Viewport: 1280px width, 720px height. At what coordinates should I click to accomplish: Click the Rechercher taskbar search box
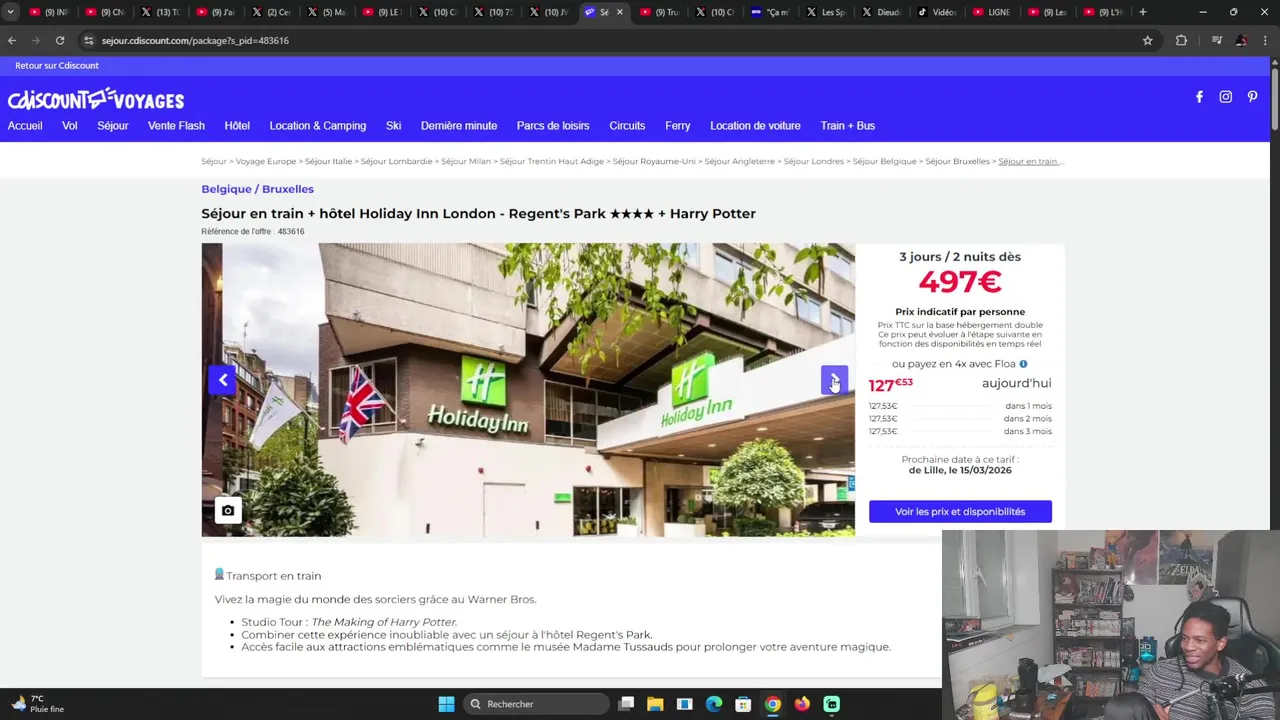537,704
